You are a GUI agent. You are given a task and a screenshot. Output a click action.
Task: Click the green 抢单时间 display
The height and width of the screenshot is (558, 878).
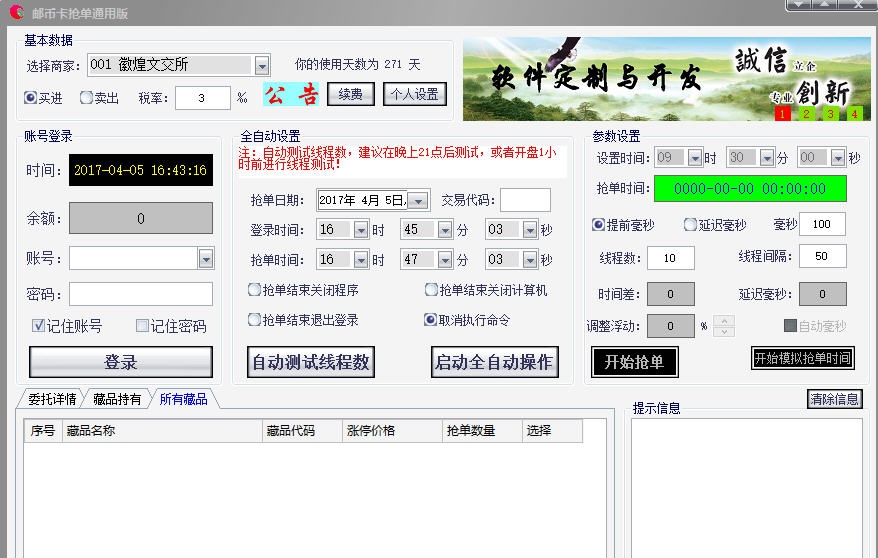tap(750, 189)
